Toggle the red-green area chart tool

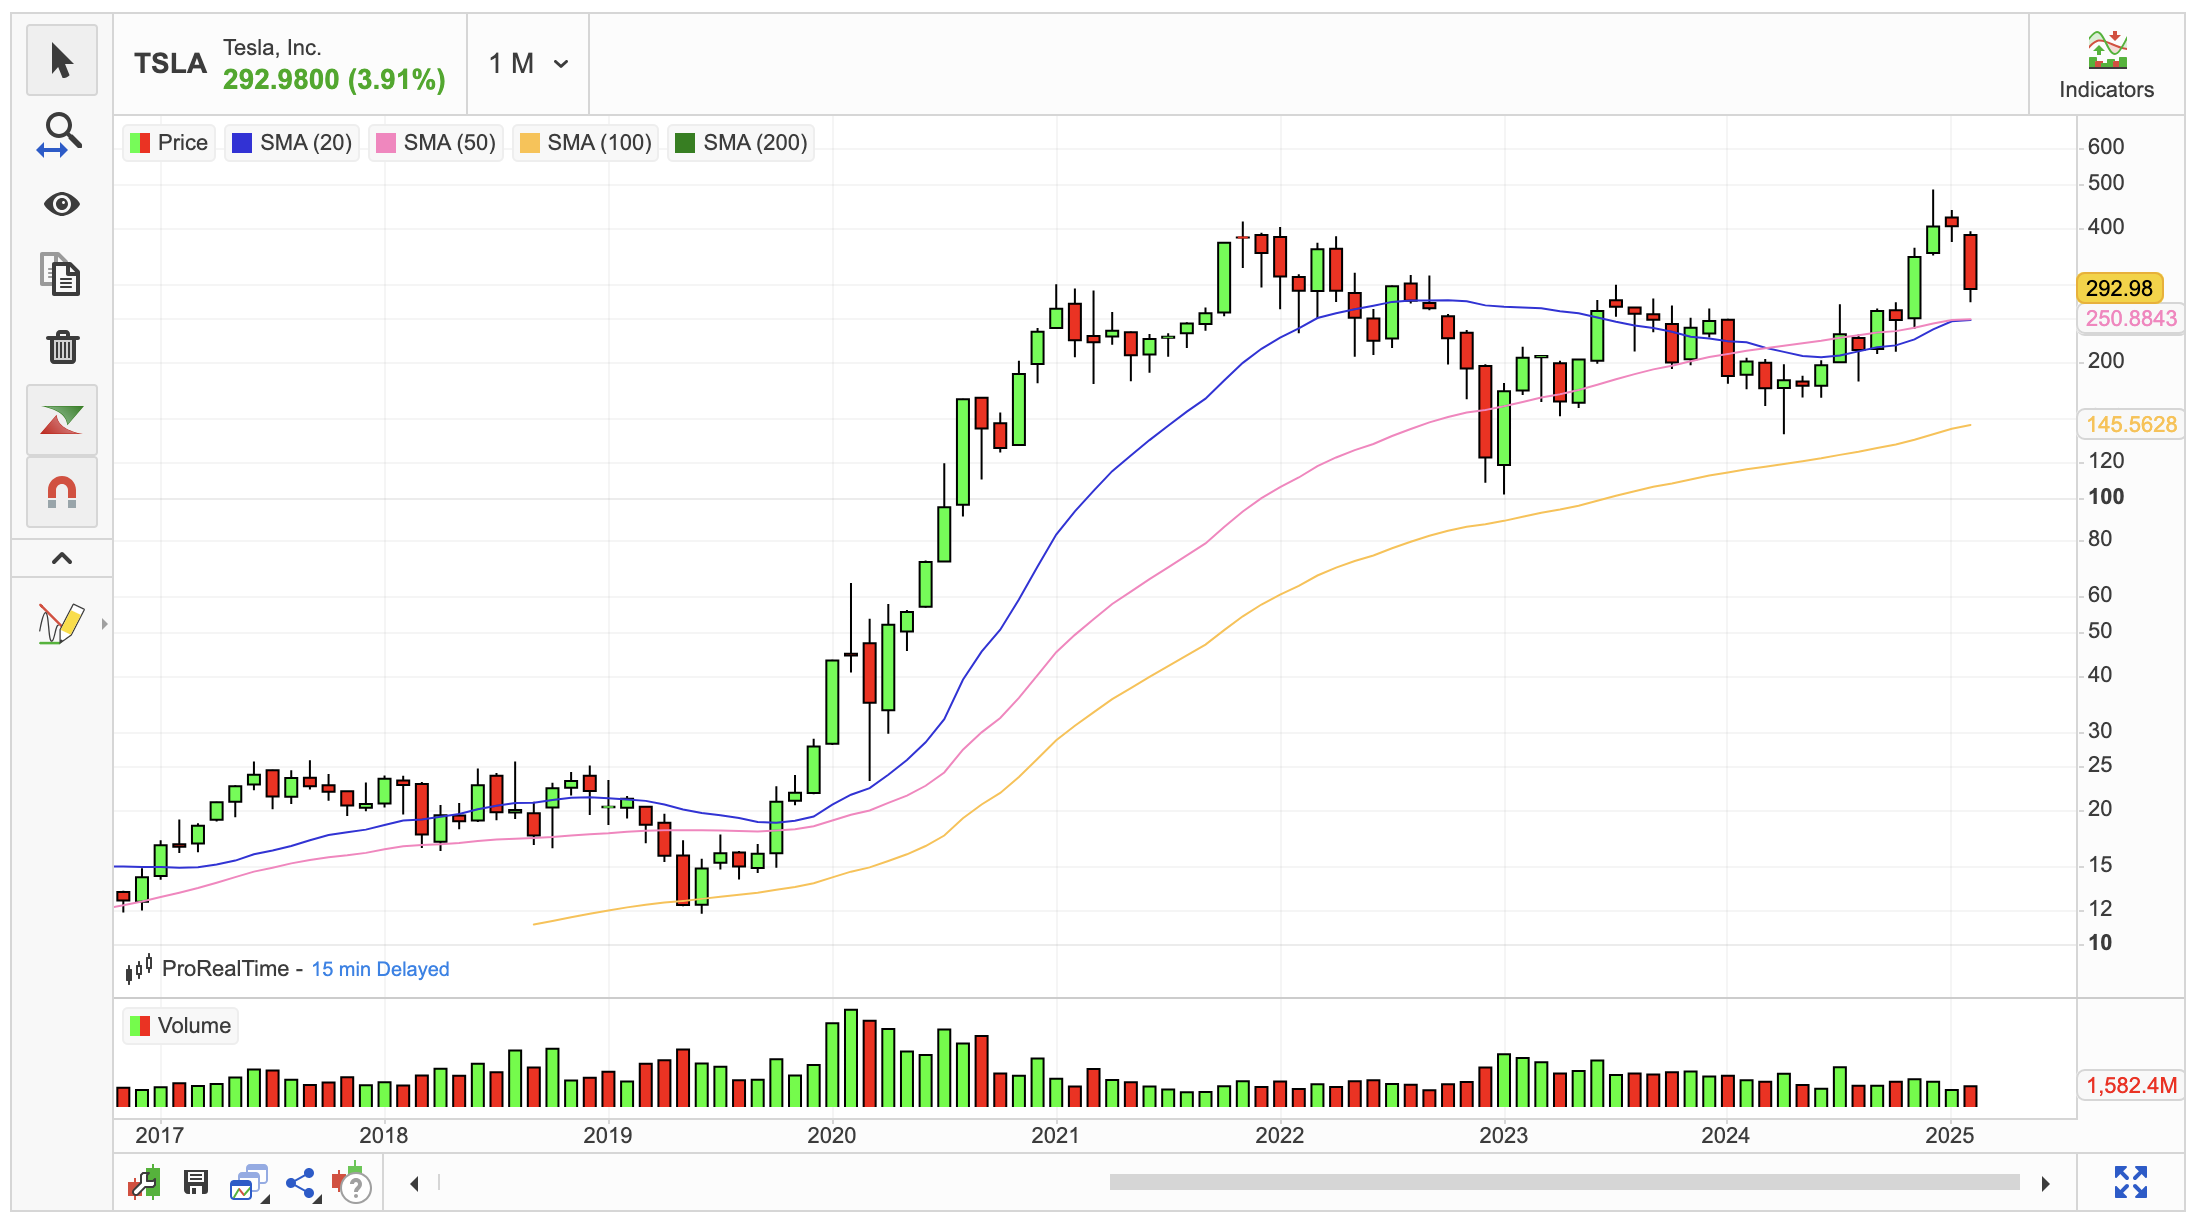62,420
